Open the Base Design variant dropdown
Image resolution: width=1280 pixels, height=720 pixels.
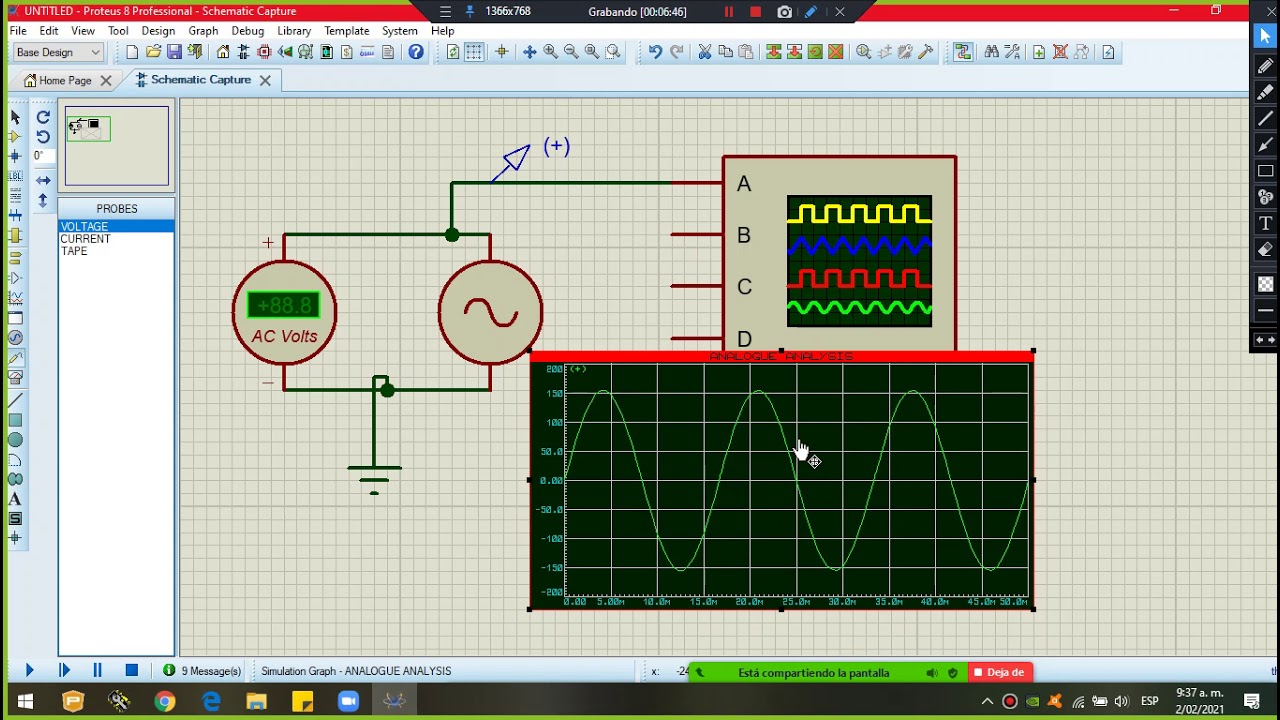pyautogui.click(x=58, y=52)
